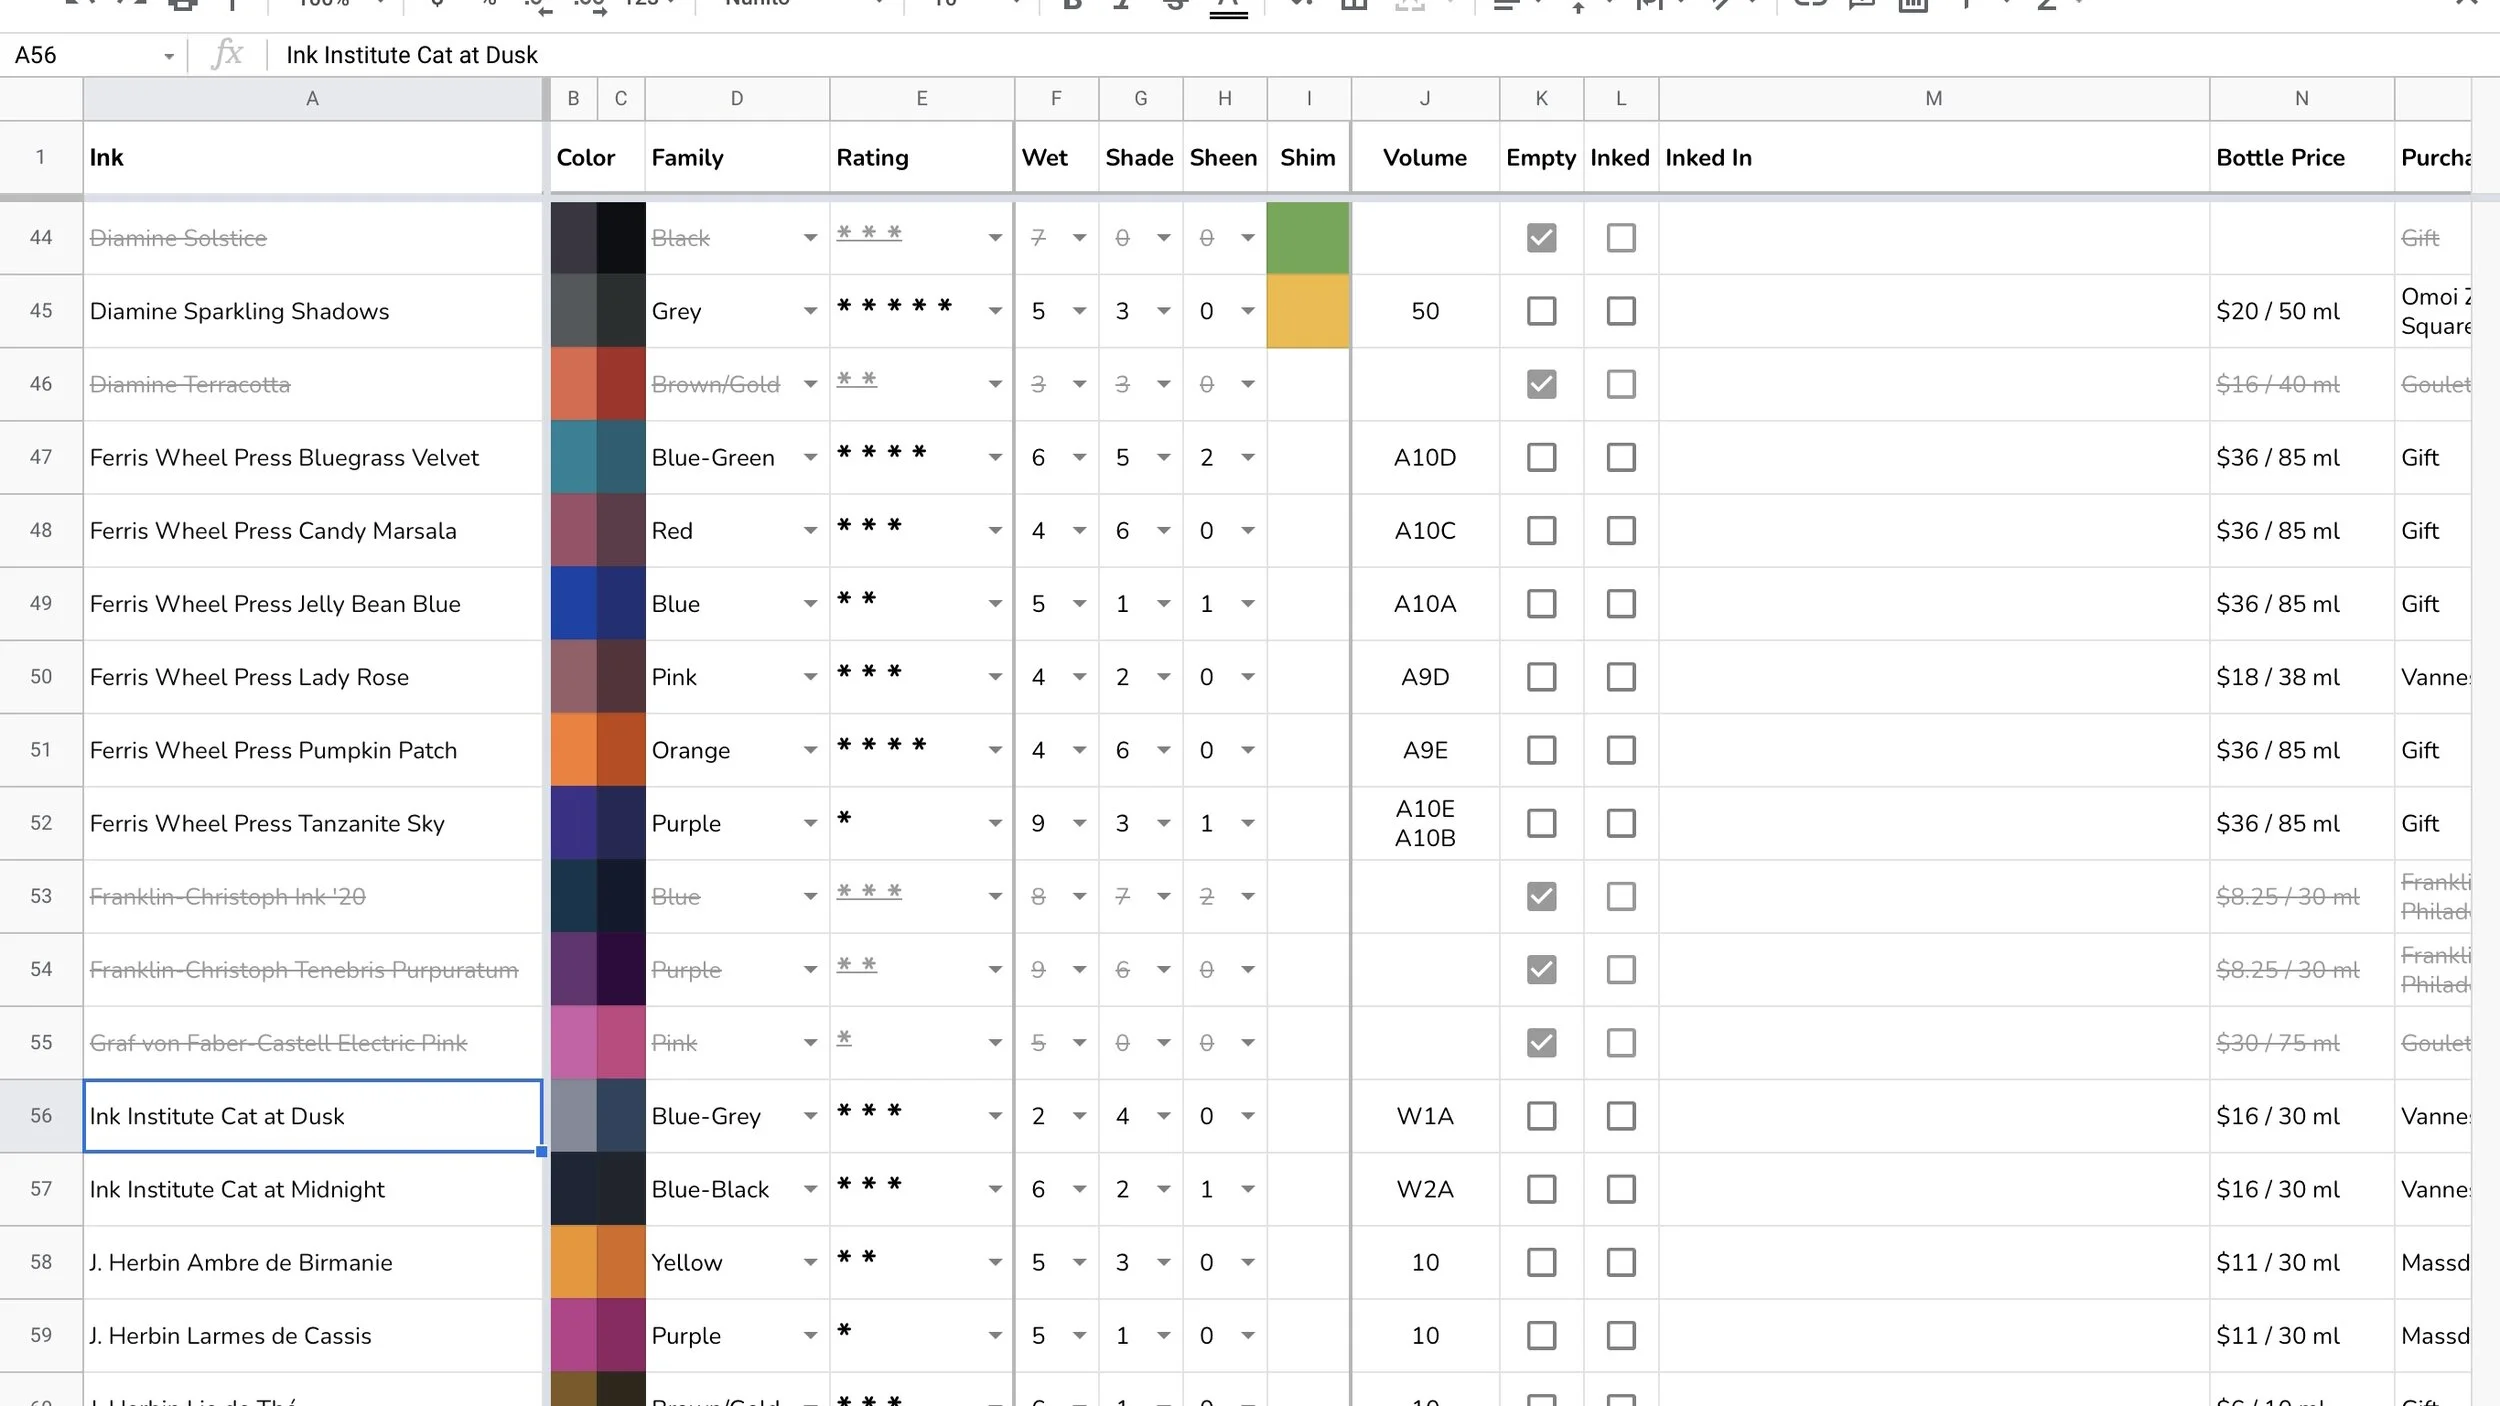Open Family dropdown for Ink Institute Cat at Midnight
This screenshot has height=1406, width=2500.
(x=810, y=1189)
